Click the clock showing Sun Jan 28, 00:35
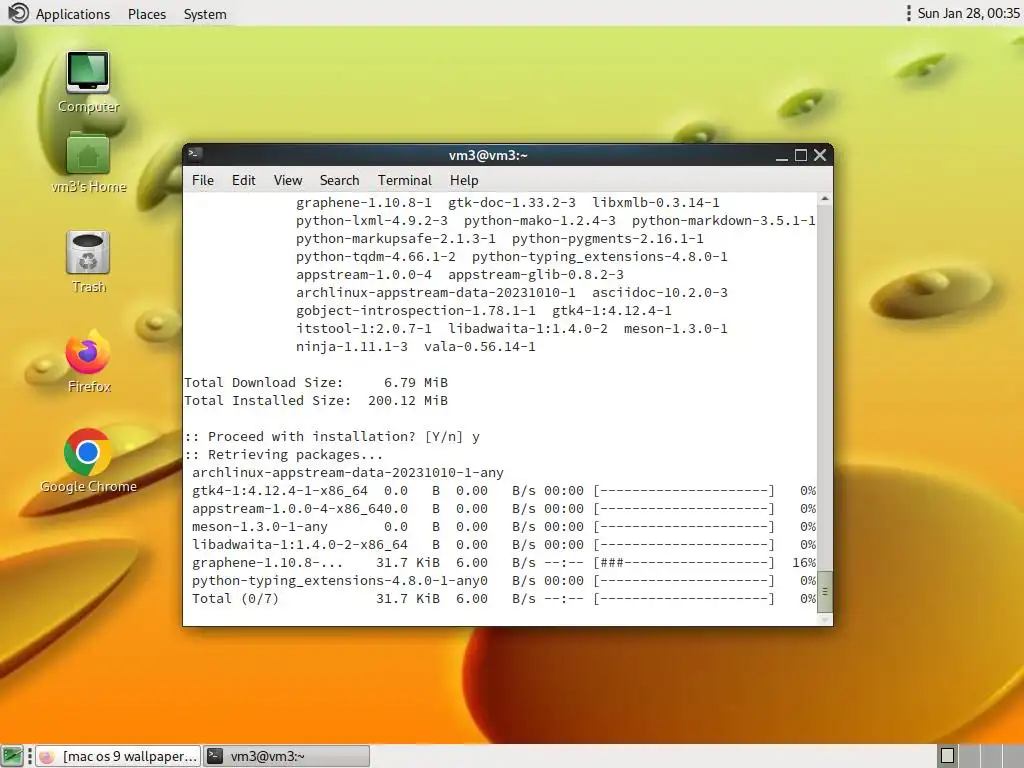The image size is (1024, 768). click(968, 13)
